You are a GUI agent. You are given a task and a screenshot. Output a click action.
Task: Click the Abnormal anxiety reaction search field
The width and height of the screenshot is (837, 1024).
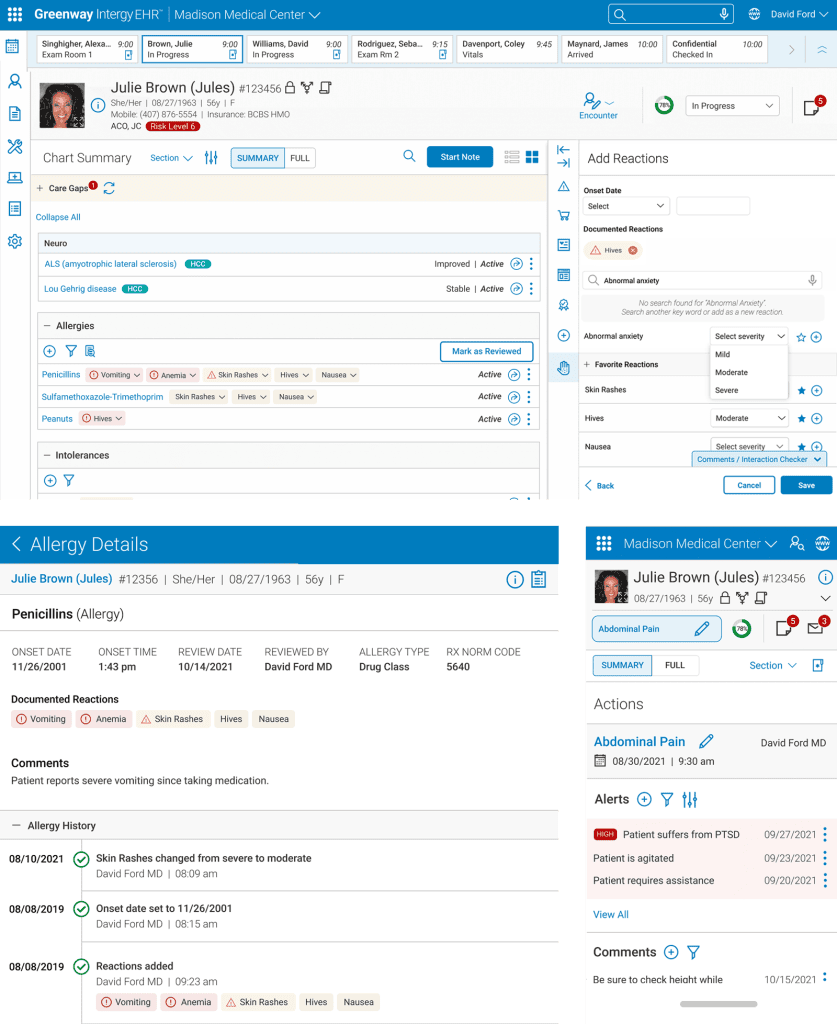(x=701, y=280)
